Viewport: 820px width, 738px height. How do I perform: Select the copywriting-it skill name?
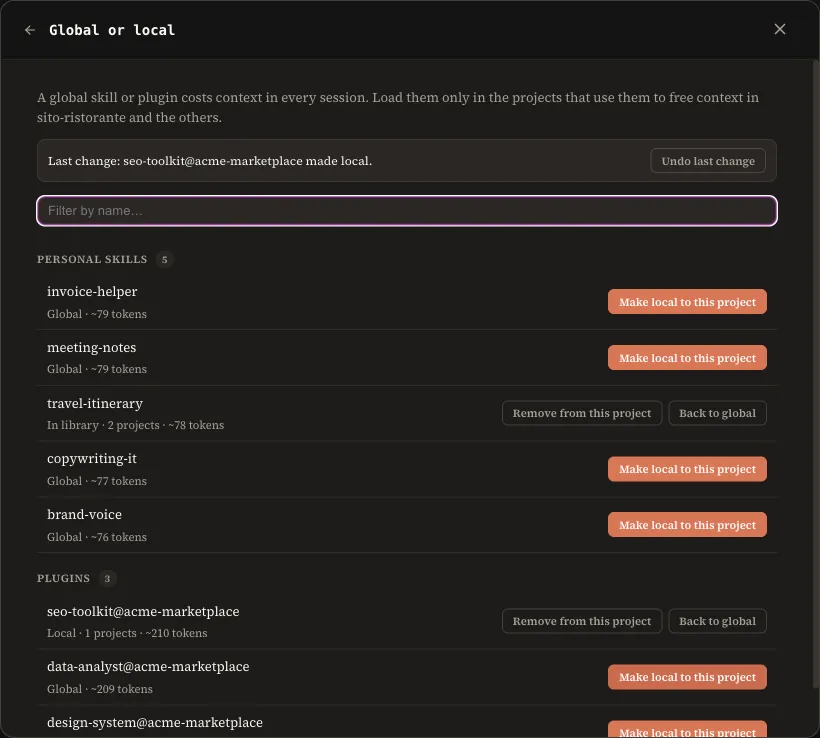92,459
